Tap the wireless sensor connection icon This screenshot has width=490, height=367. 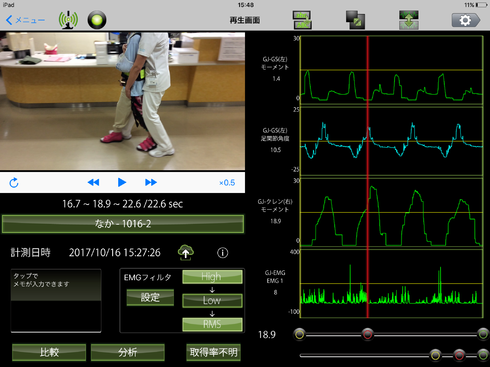pos(68,20)
